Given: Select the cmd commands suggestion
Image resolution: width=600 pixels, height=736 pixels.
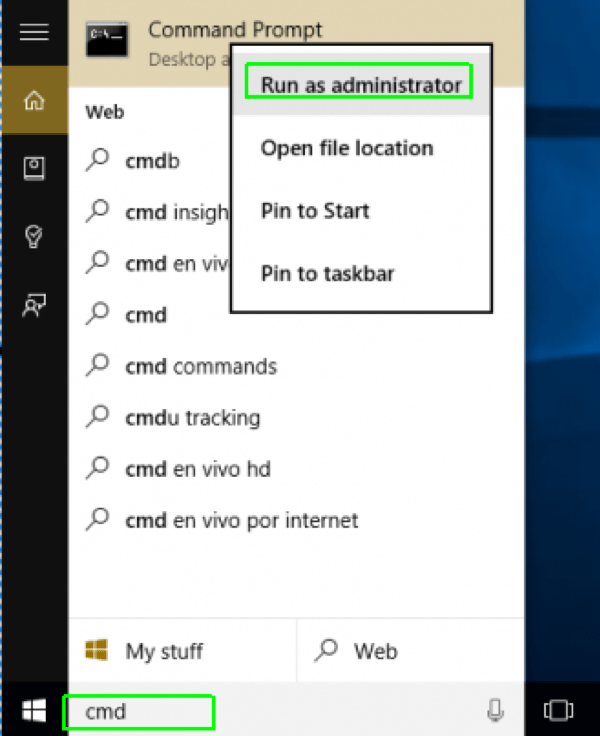Looking at the screenshot, I should coord(200,366).
